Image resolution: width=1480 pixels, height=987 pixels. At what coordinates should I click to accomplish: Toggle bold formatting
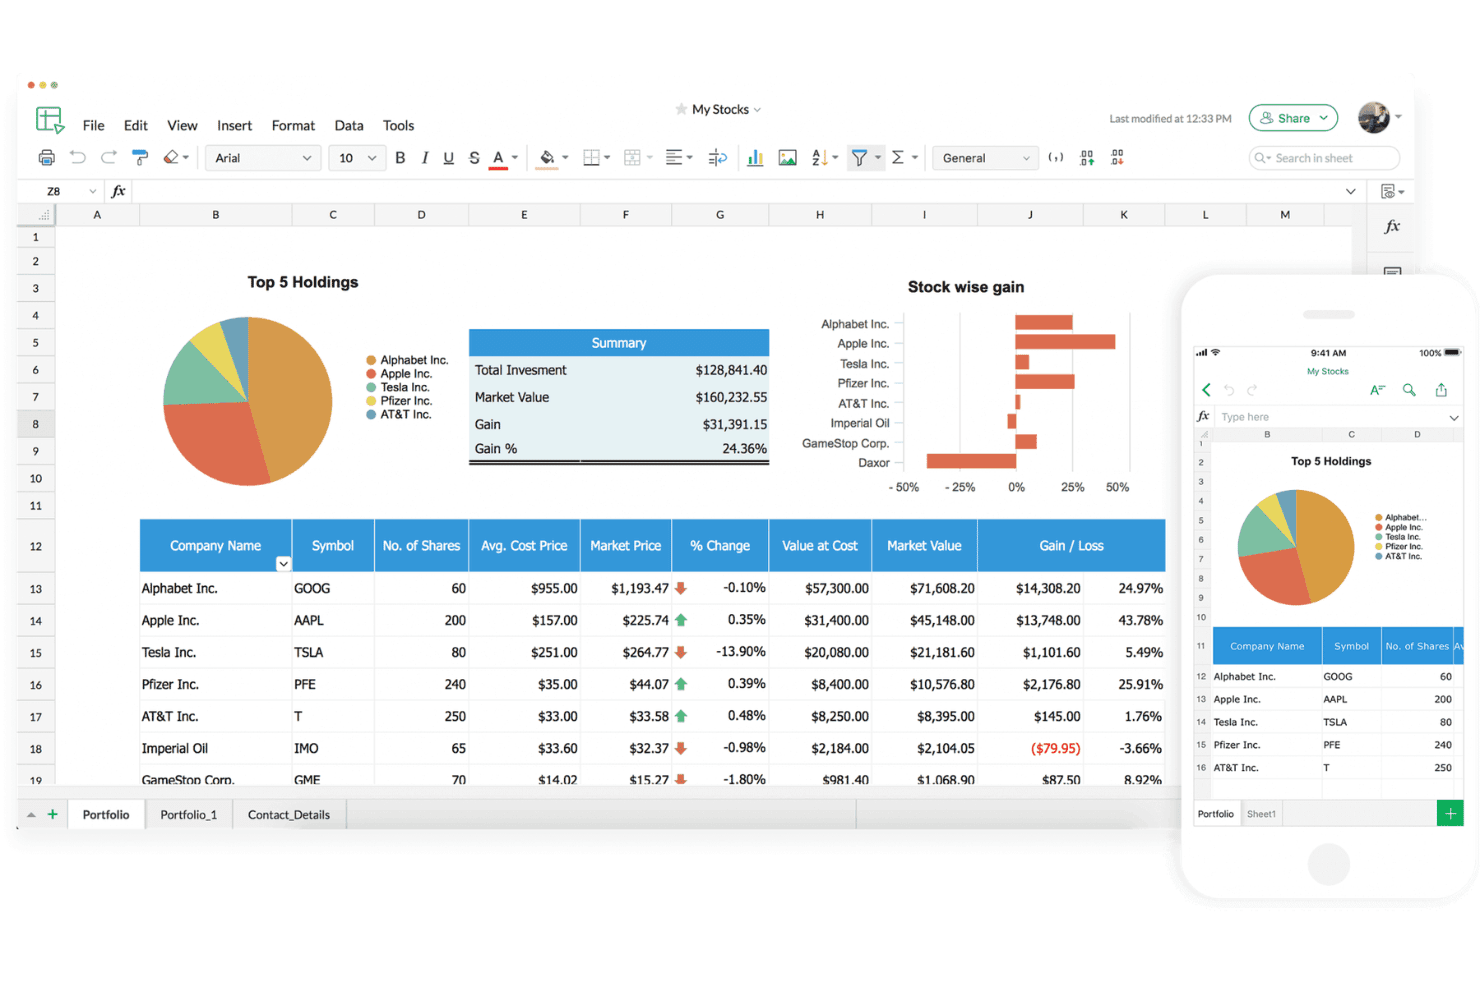(400, 158)
